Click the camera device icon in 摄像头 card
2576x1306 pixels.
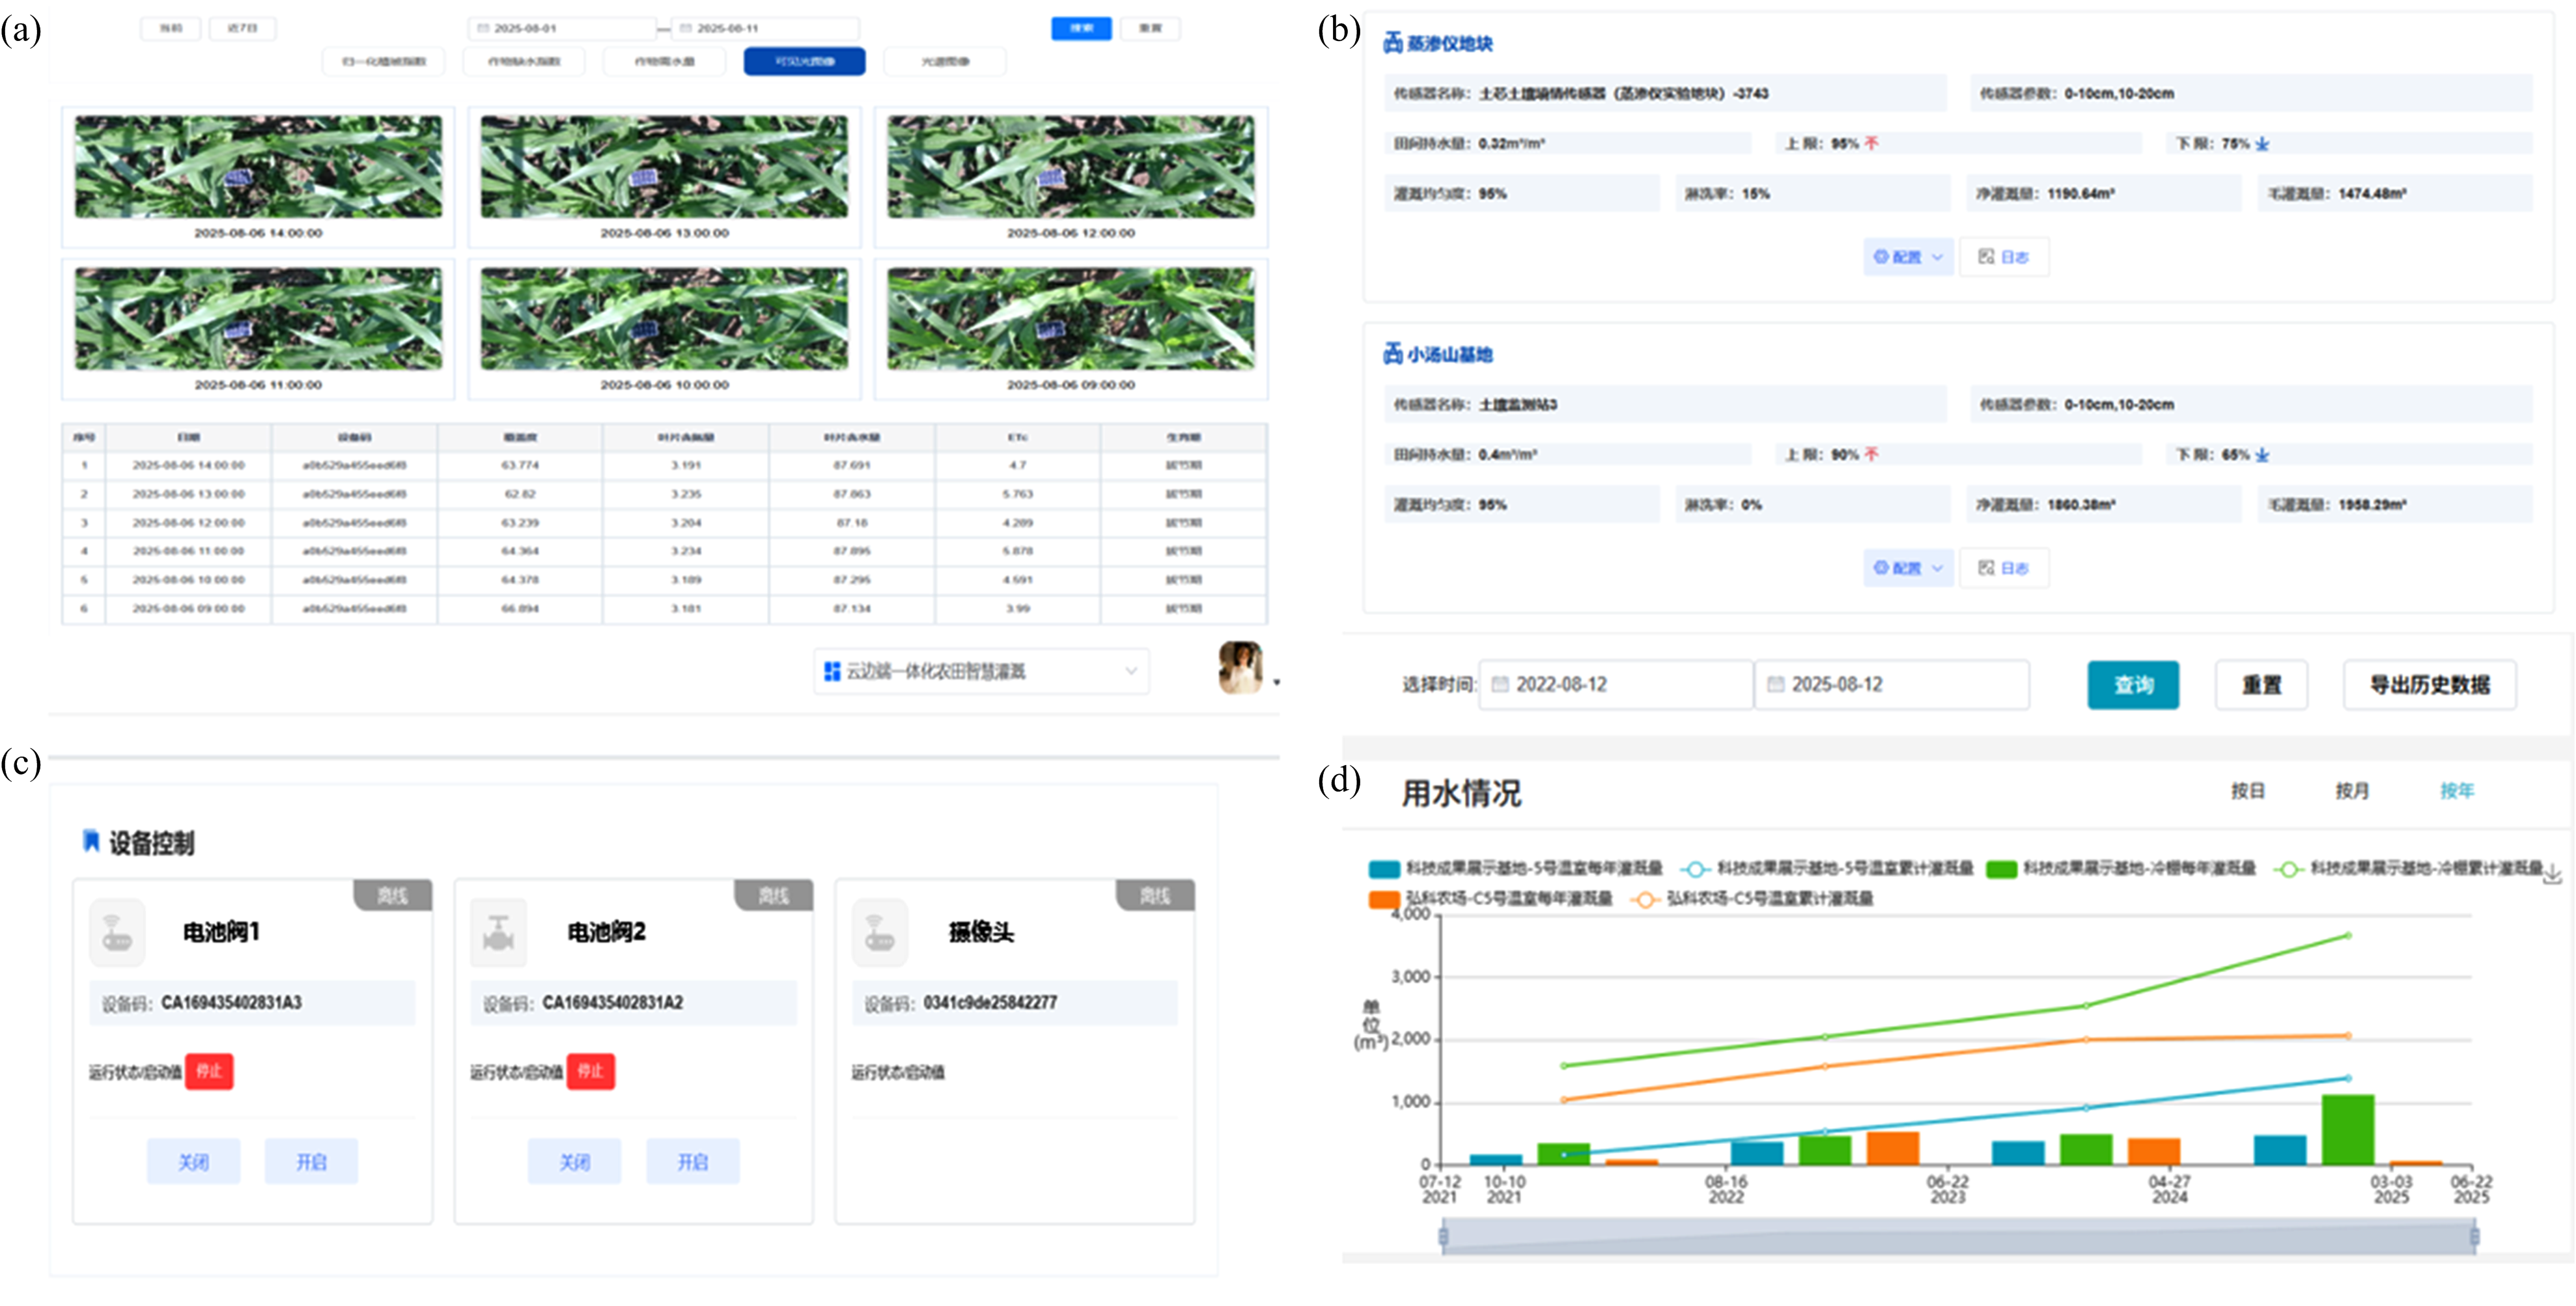click(879, 933)
